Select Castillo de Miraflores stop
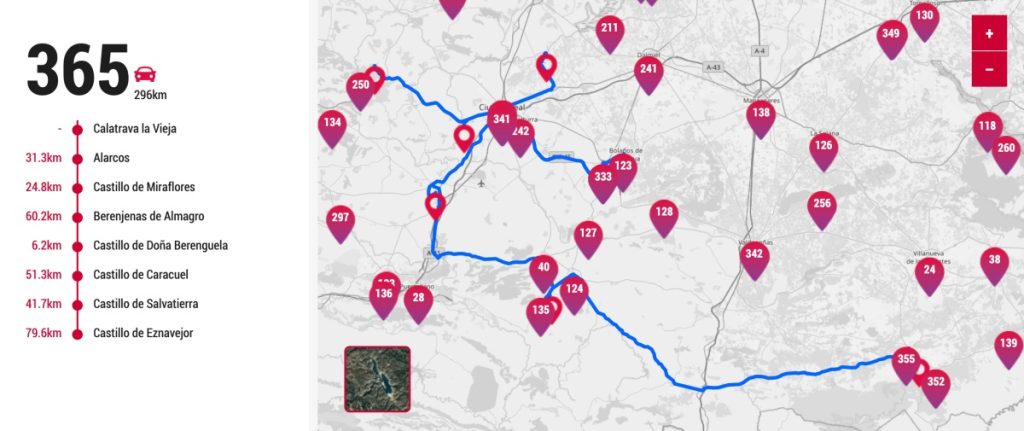The height and width of the screenshot is (431, 1024). coord(144,187)
